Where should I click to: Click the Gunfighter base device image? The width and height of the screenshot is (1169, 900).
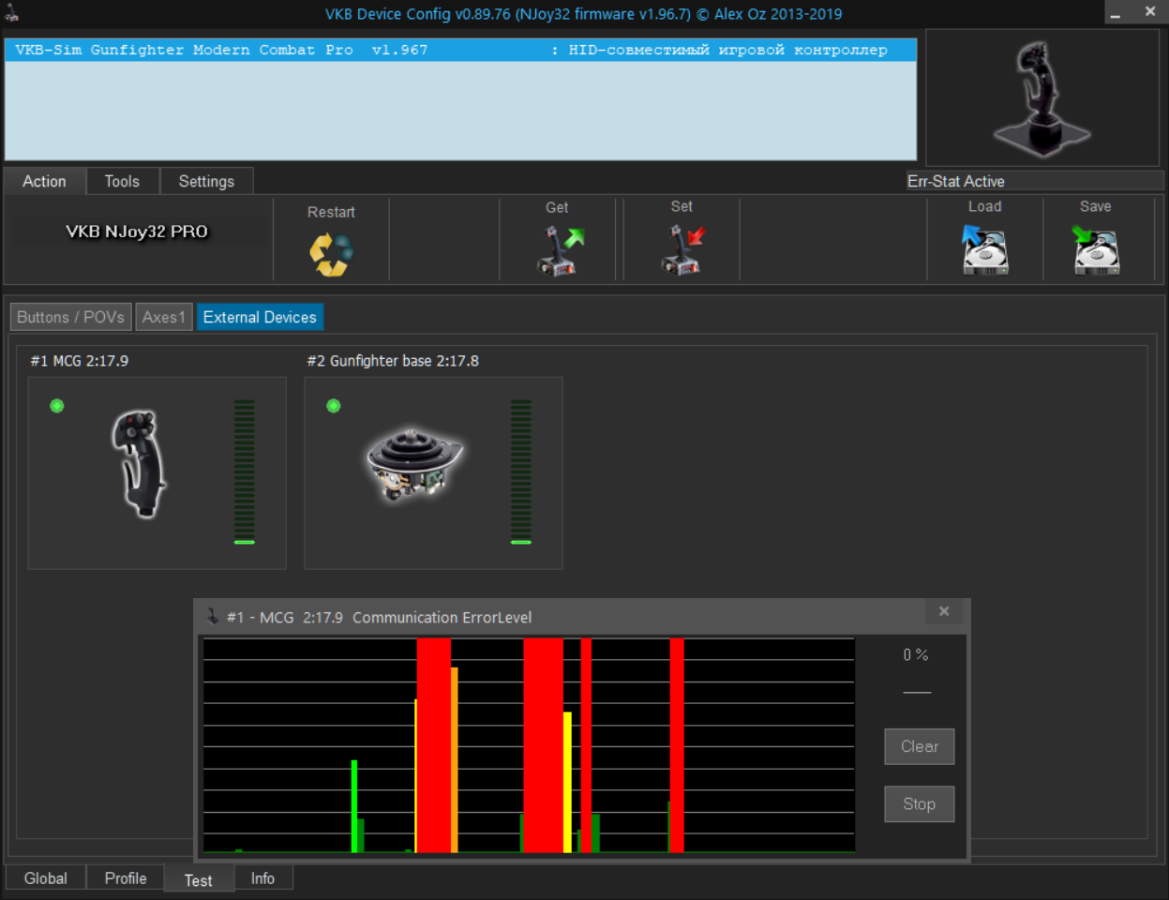click(x=415, y=463)
